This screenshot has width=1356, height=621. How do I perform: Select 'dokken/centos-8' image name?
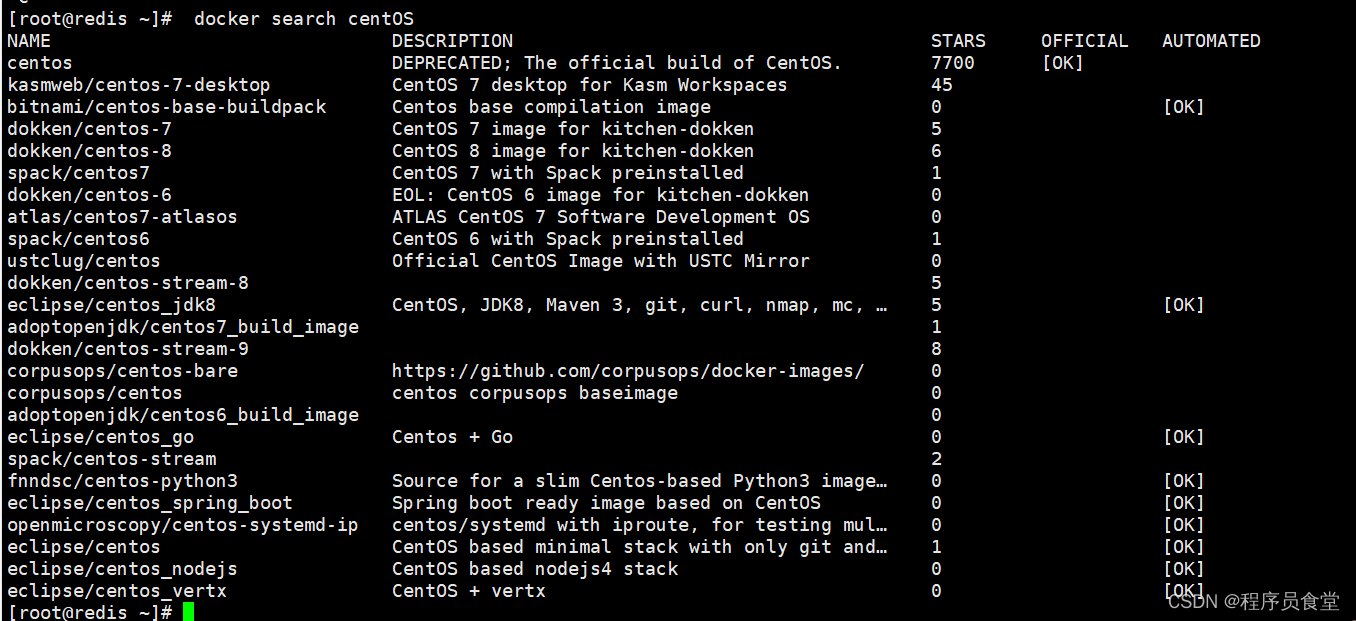point(90,151)
